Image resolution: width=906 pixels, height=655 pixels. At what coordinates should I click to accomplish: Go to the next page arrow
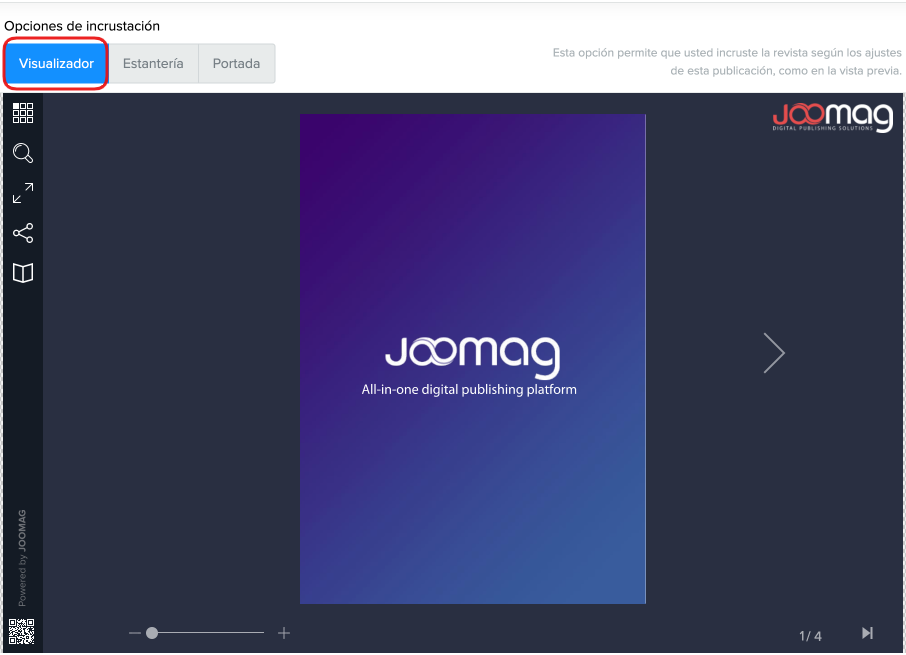[774, 353]
